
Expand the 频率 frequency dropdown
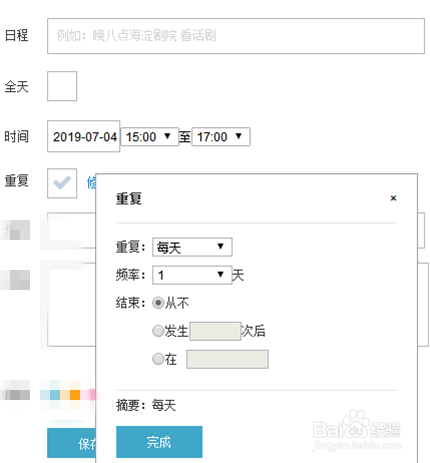click(x=192, y=275)
